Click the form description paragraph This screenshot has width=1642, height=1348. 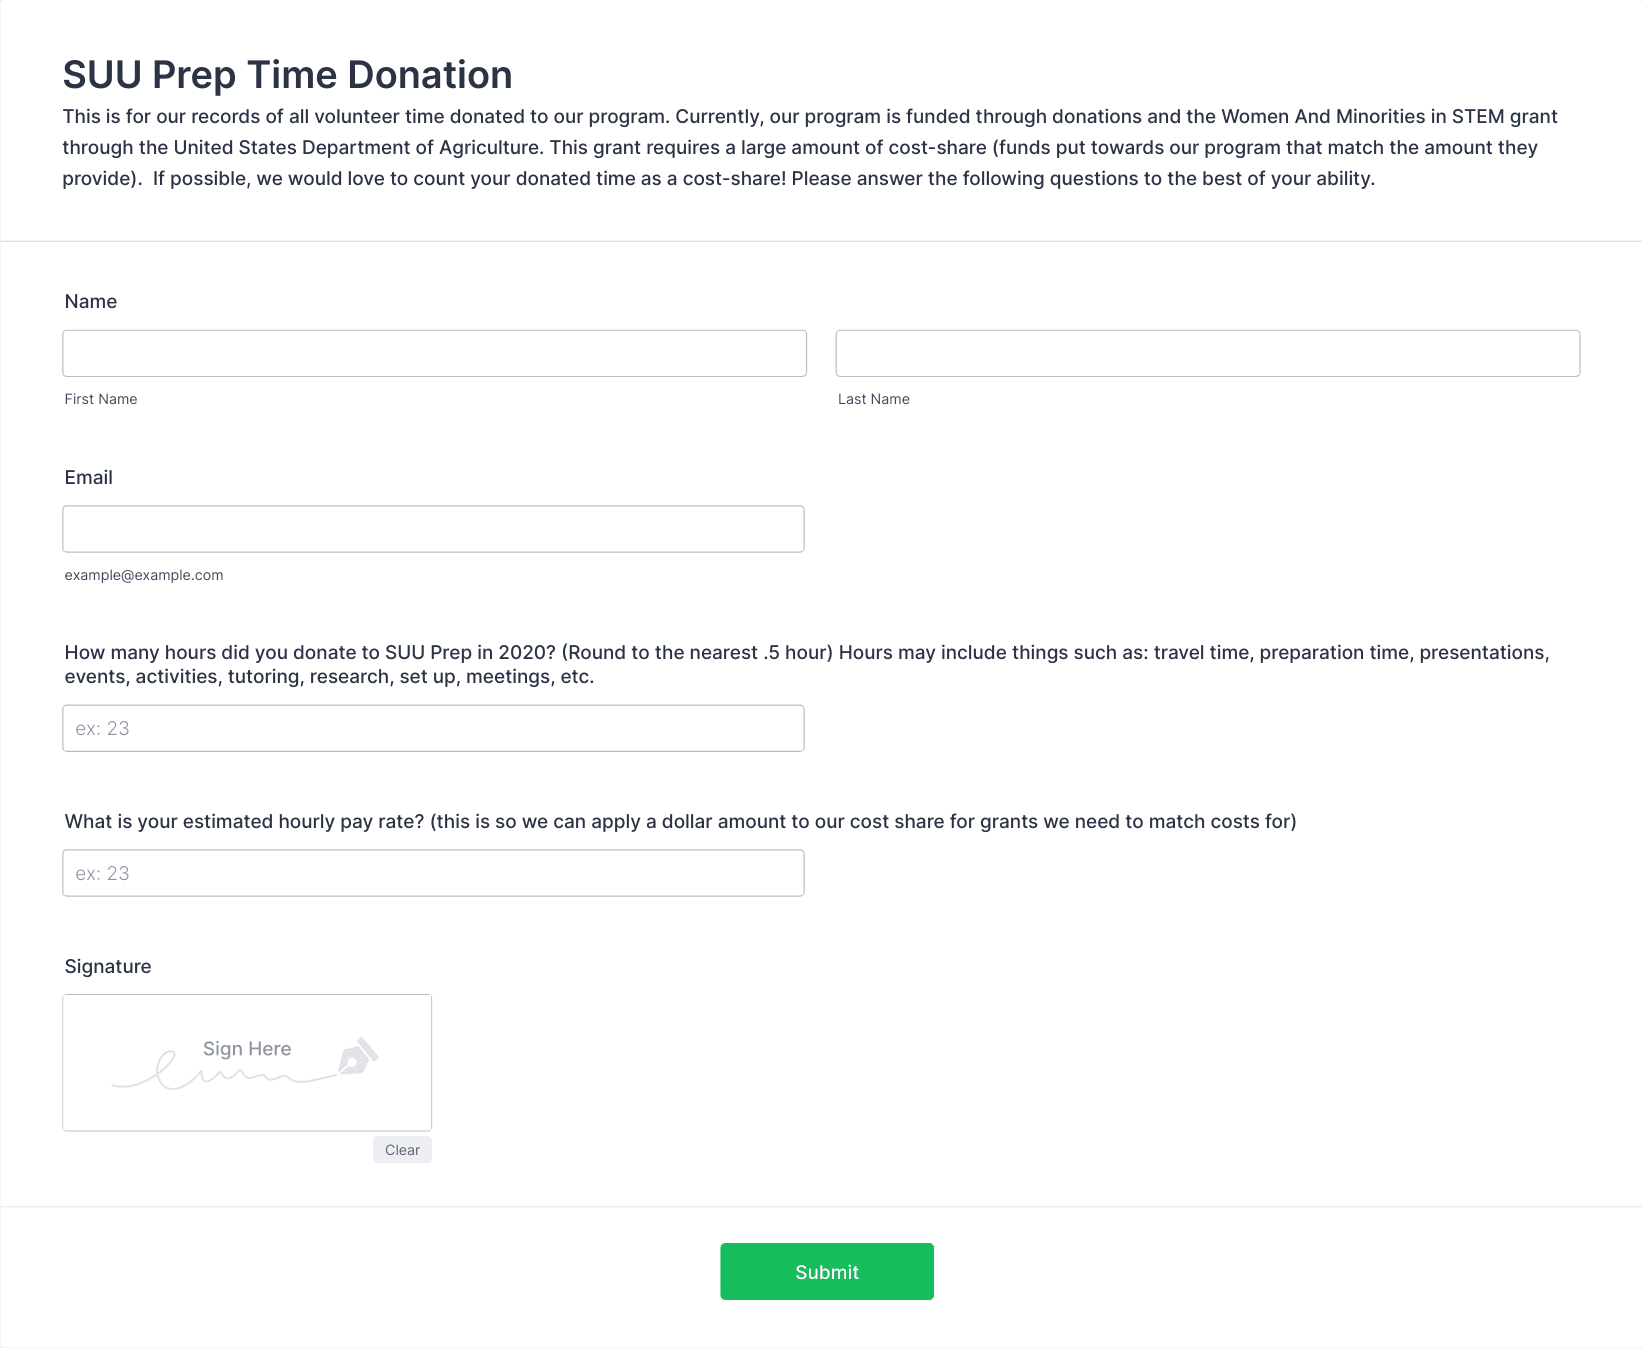pos(810,148)
